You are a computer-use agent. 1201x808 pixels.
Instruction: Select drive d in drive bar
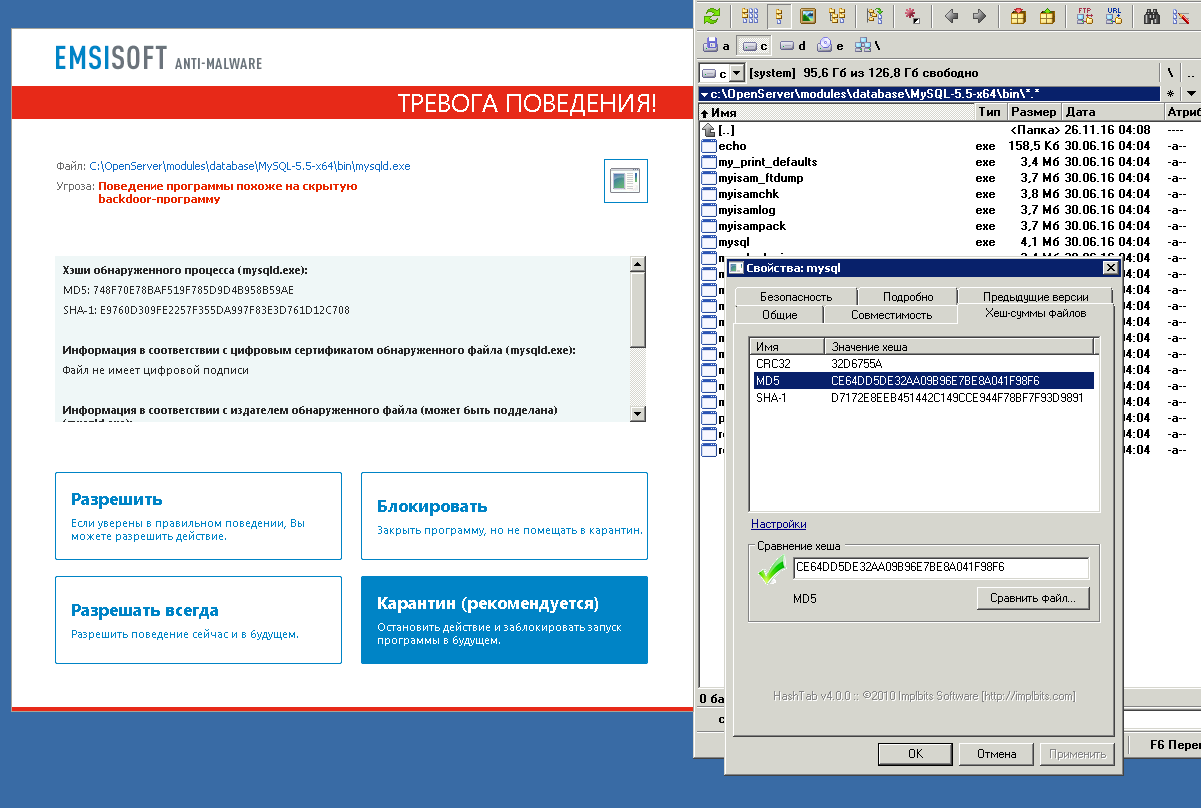(793, 45)
